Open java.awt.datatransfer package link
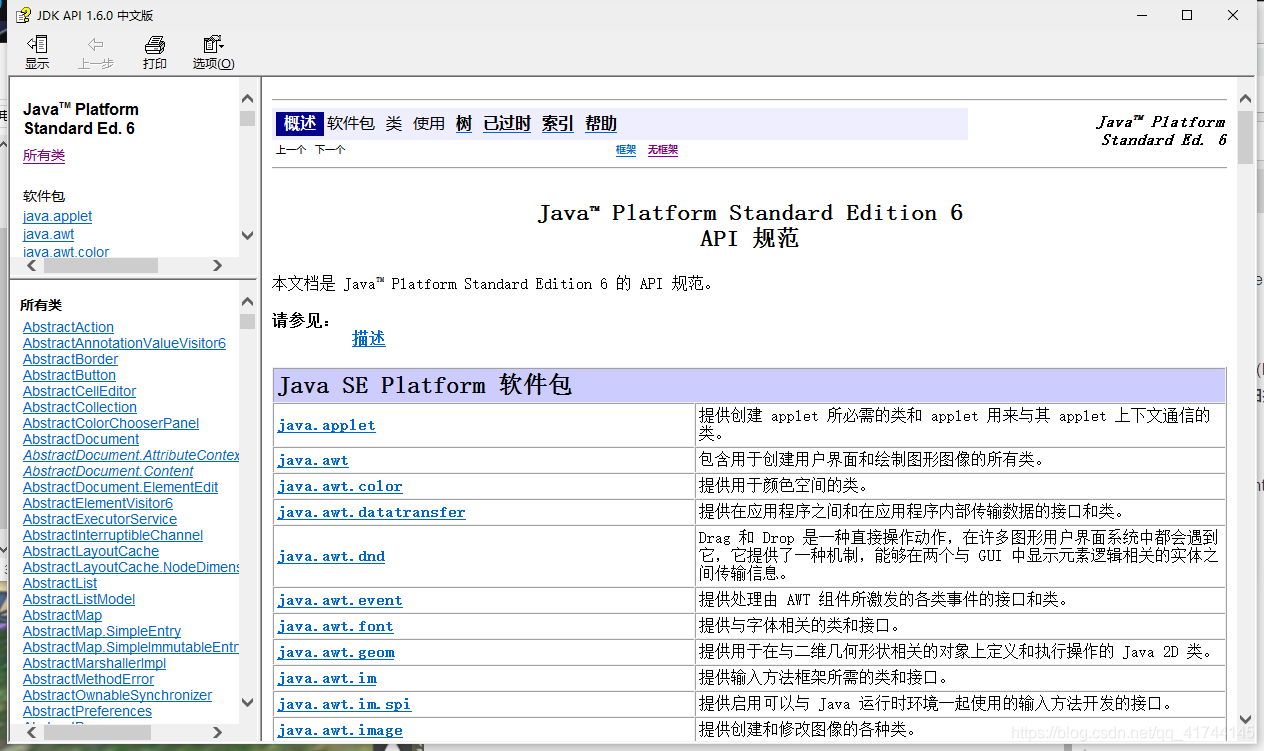 click(x=372, y=512)
